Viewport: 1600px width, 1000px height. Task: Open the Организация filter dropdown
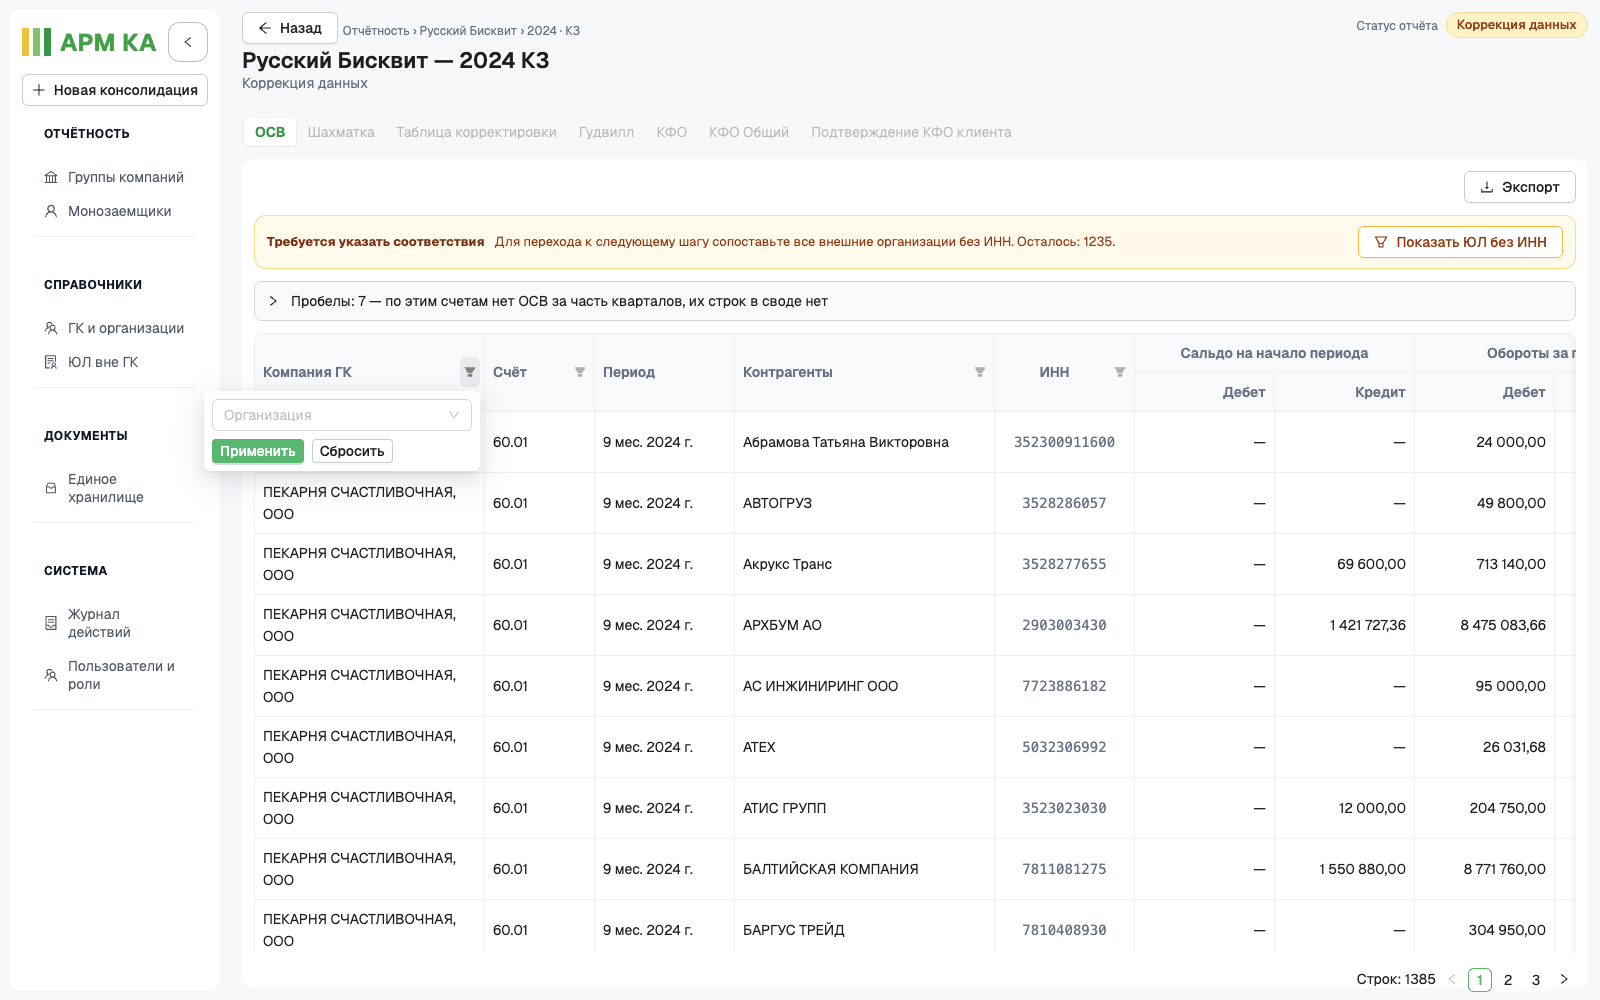342,415
